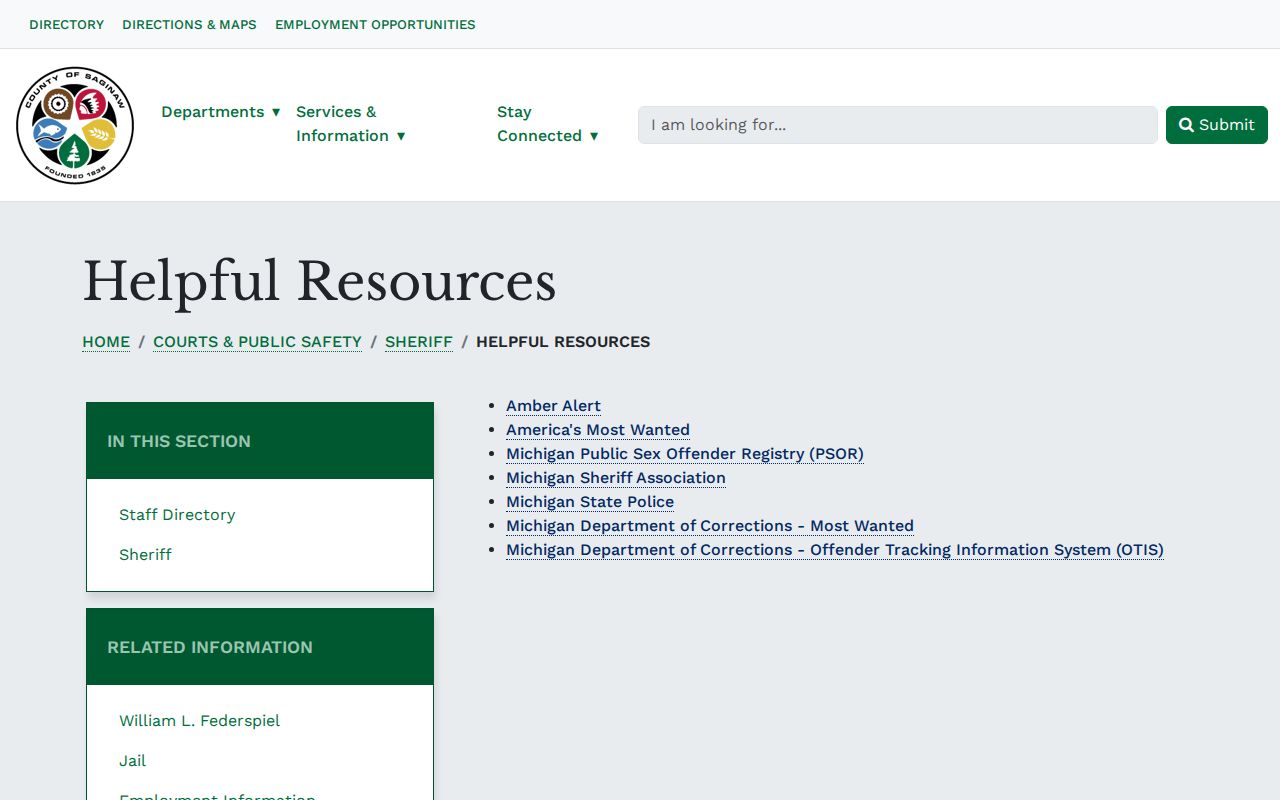Open Courts & Public Safety breadcrumb
The width and height of the screenshot is (1280, 800).
click(x=257, y=342)
